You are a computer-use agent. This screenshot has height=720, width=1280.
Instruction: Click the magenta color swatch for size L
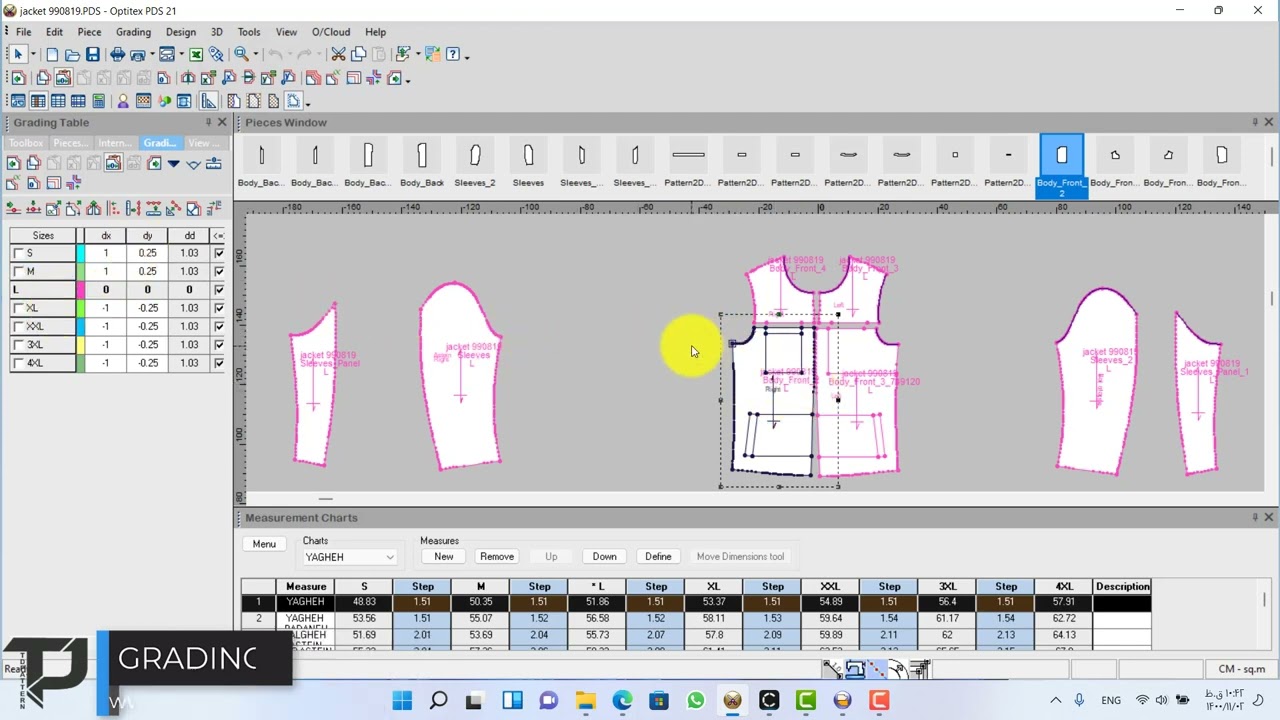pyautogui.click(x=81, y=290)
